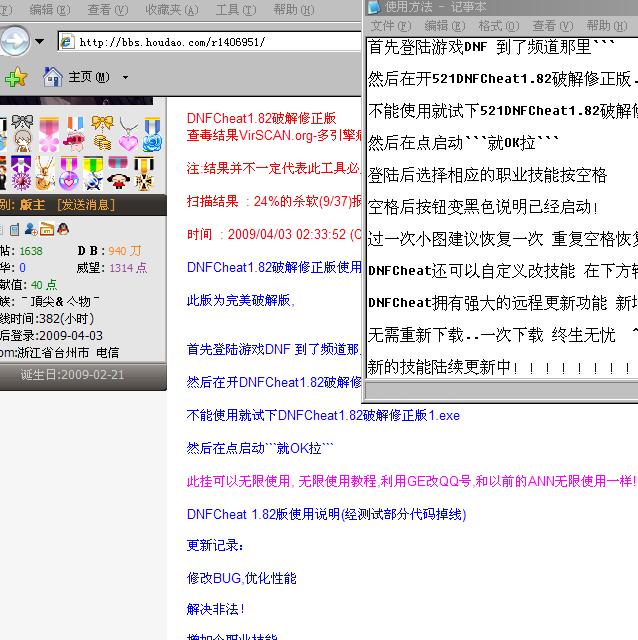Image resolution: width=638 pixels, height=640 pixels.
Task: Open the navigation history dropdown beside forward button
Action: (40, 41)
